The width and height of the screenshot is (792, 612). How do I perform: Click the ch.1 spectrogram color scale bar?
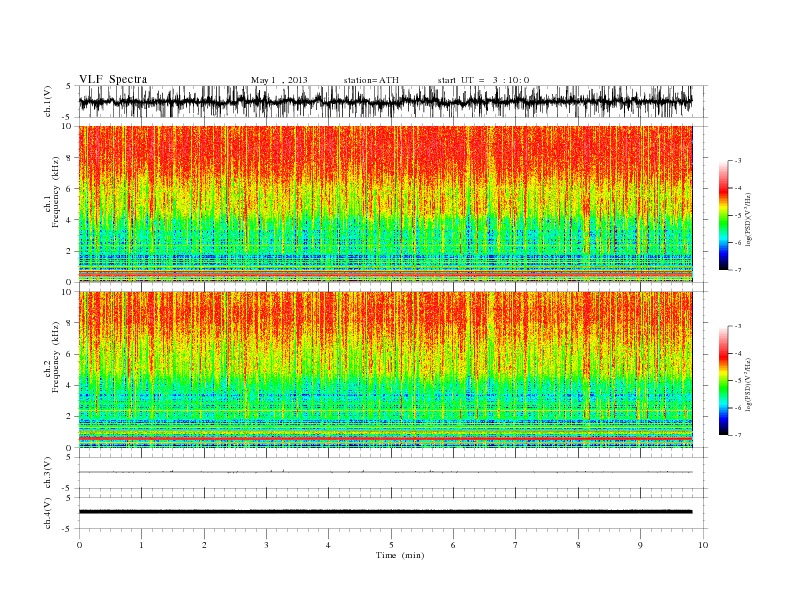[x=723, y=215]
